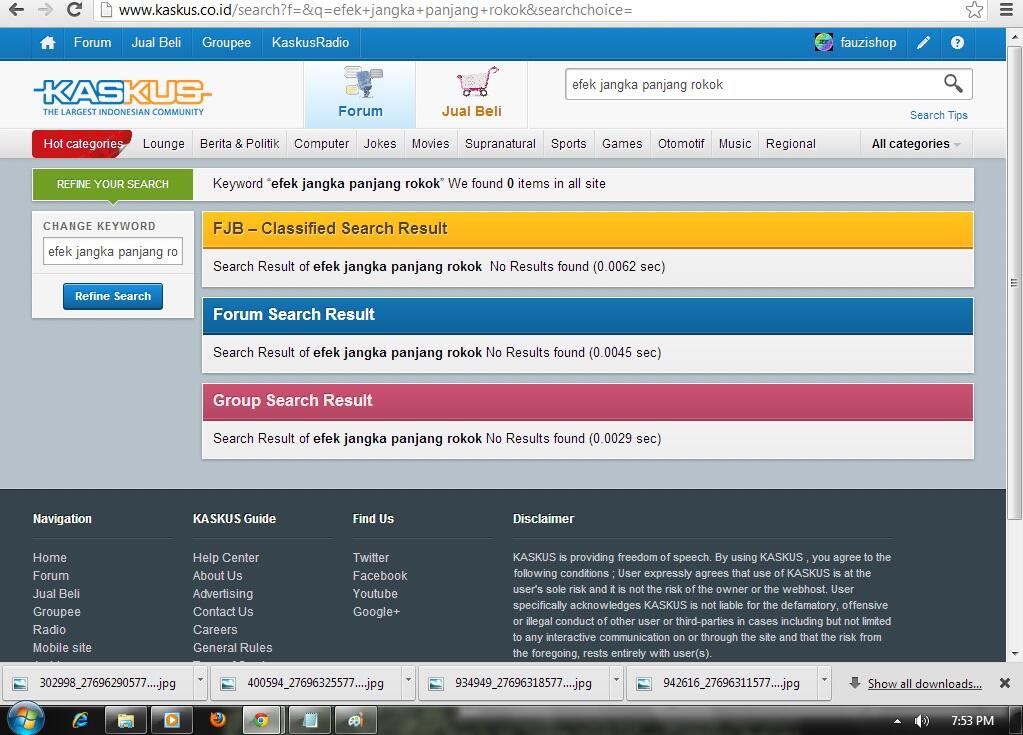Image resolution: width=1023 pixels, height=735 pixels.
Task: Open the Music category
Action: point(735,144)
